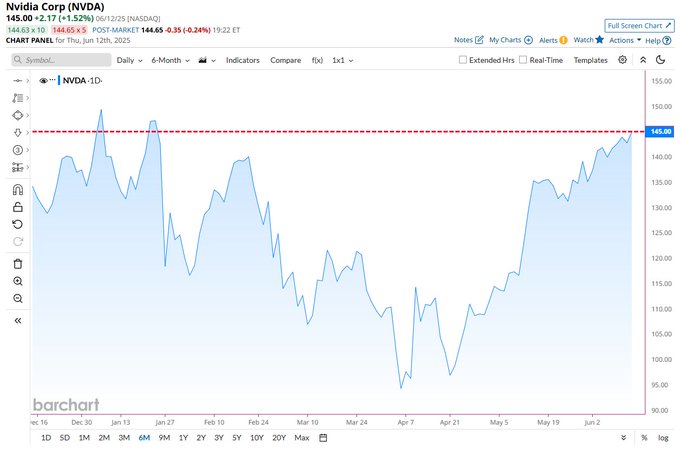Select the 20Y time range

(279, 438)
